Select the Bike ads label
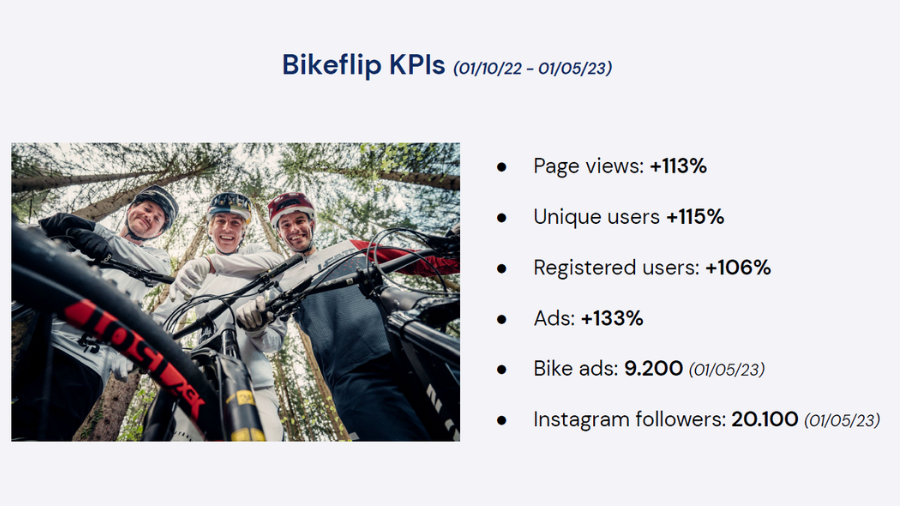Viewport: 900px width, 506px height. [x=576, y=369]
